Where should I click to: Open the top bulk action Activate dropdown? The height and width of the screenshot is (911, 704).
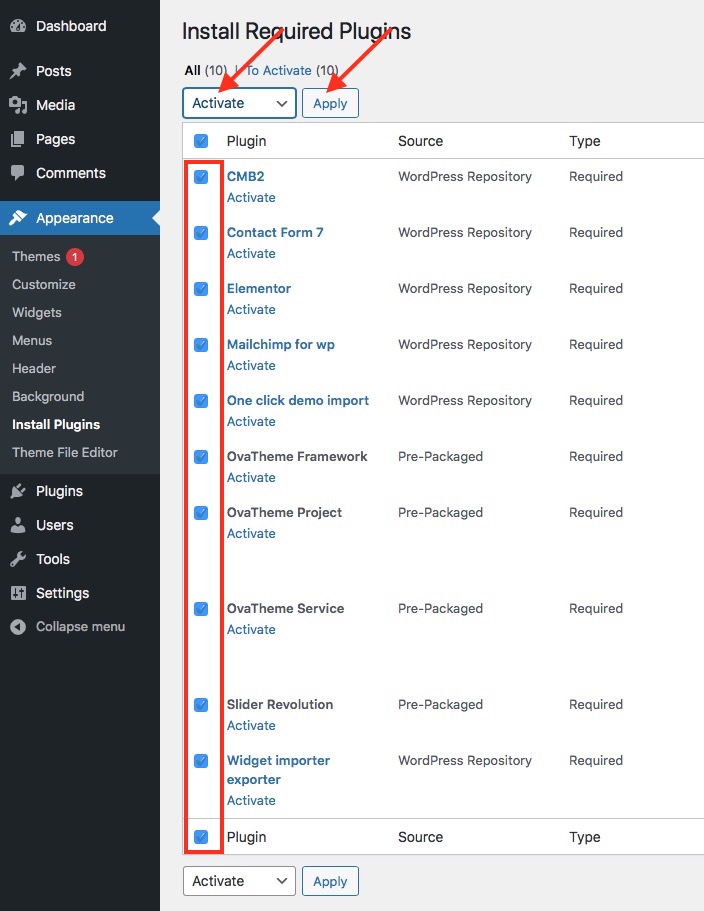[239, 103]
